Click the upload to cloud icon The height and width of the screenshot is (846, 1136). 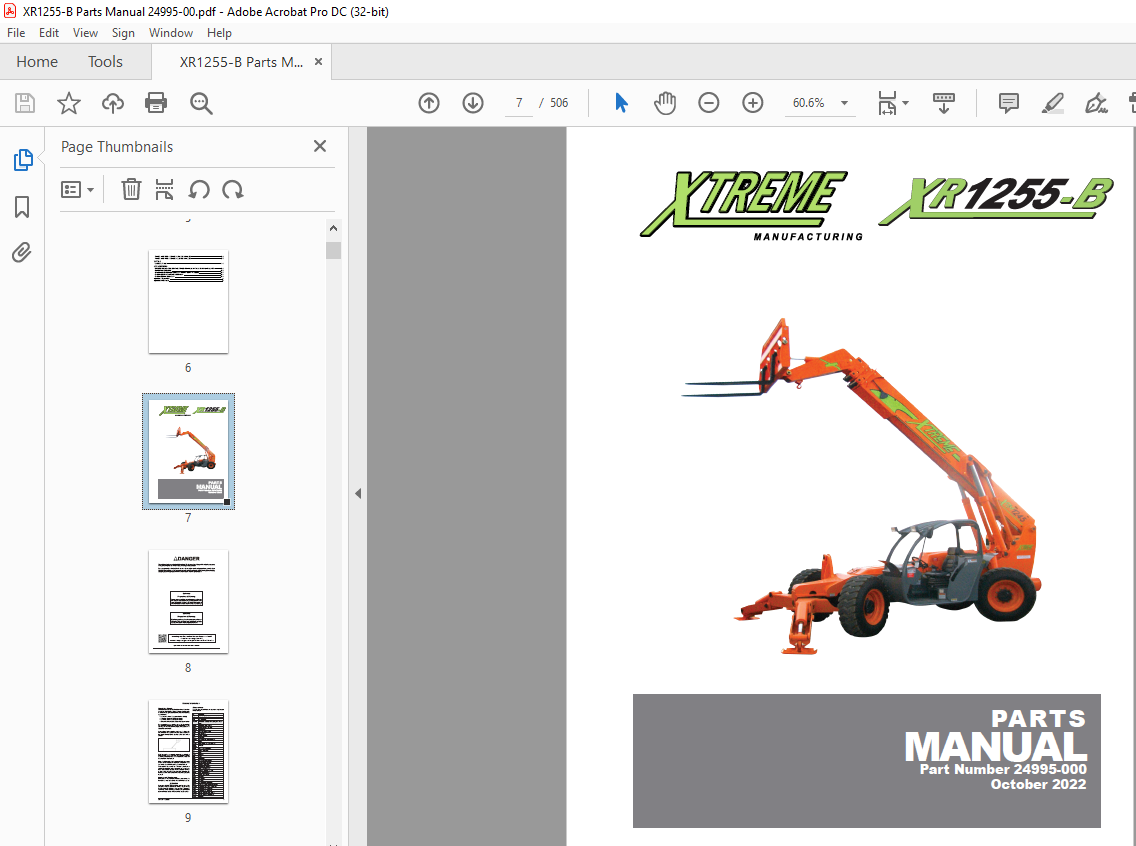pyautogui.click(x=112, y=103)
